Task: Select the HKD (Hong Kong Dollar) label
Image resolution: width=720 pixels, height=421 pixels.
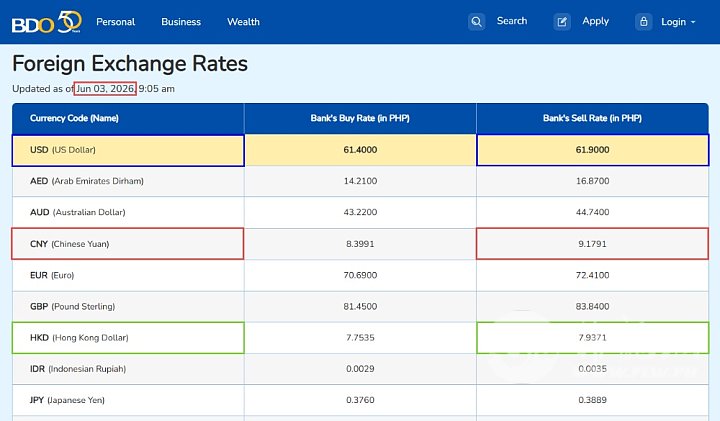Action: [x=79, y=337]
